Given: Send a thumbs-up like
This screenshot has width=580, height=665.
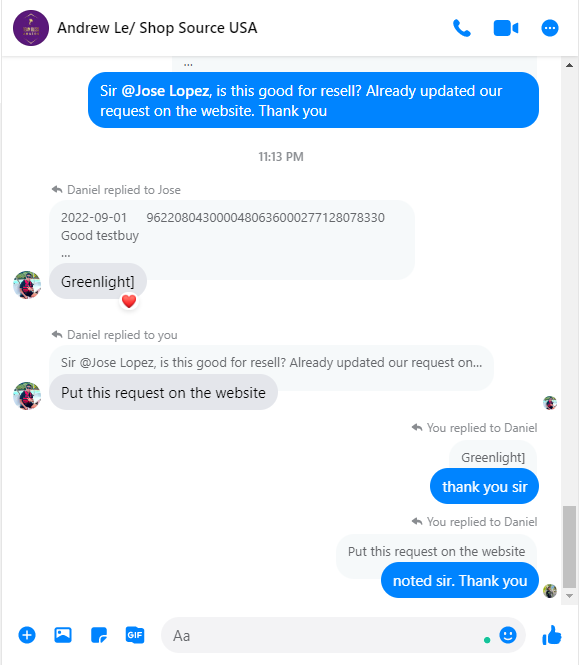Looking at the screenshot, I should [x=552, y=635].
